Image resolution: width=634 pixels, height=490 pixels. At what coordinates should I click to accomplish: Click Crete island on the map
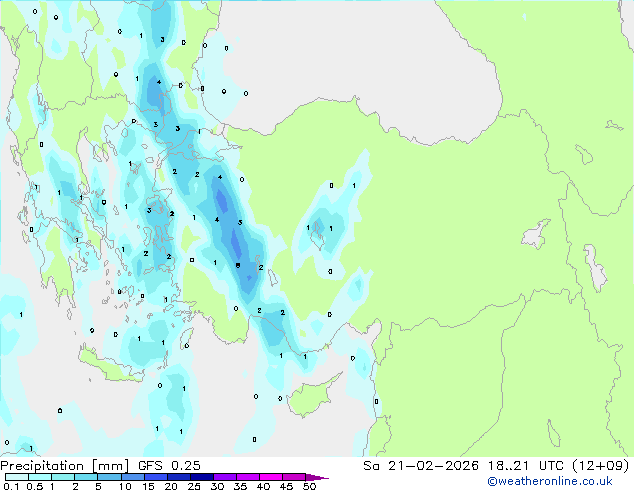109,366
